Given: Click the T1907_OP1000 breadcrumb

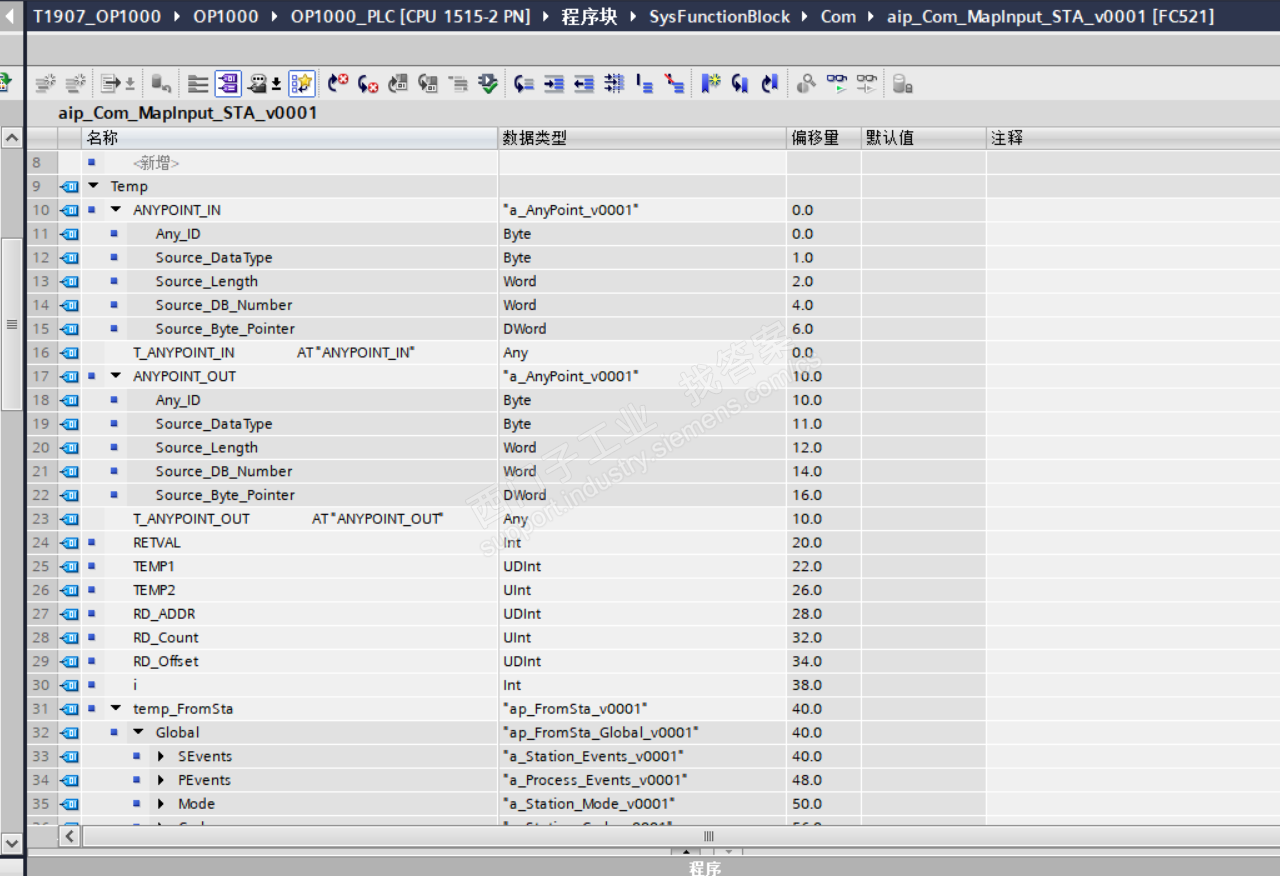Looking at the screenshot, I should click(97, 17).
